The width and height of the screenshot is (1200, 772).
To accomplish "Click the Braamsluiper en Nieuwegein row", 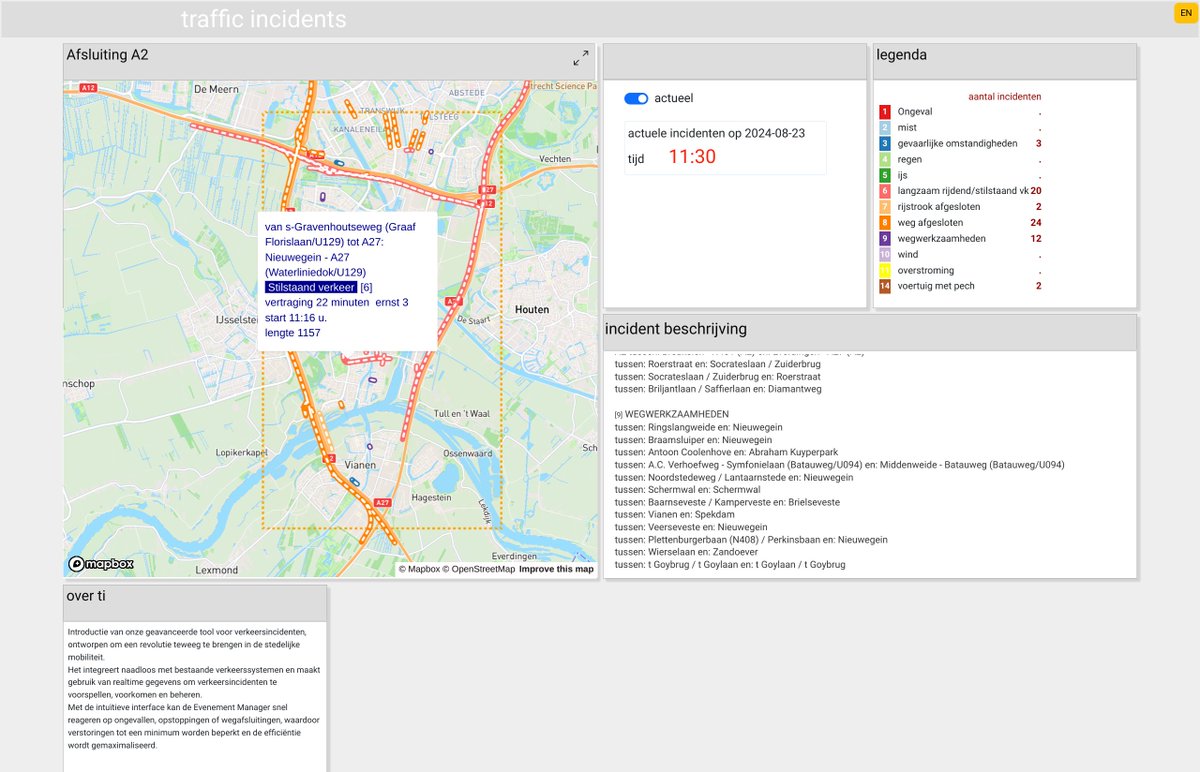I will (x=692, y=440).
